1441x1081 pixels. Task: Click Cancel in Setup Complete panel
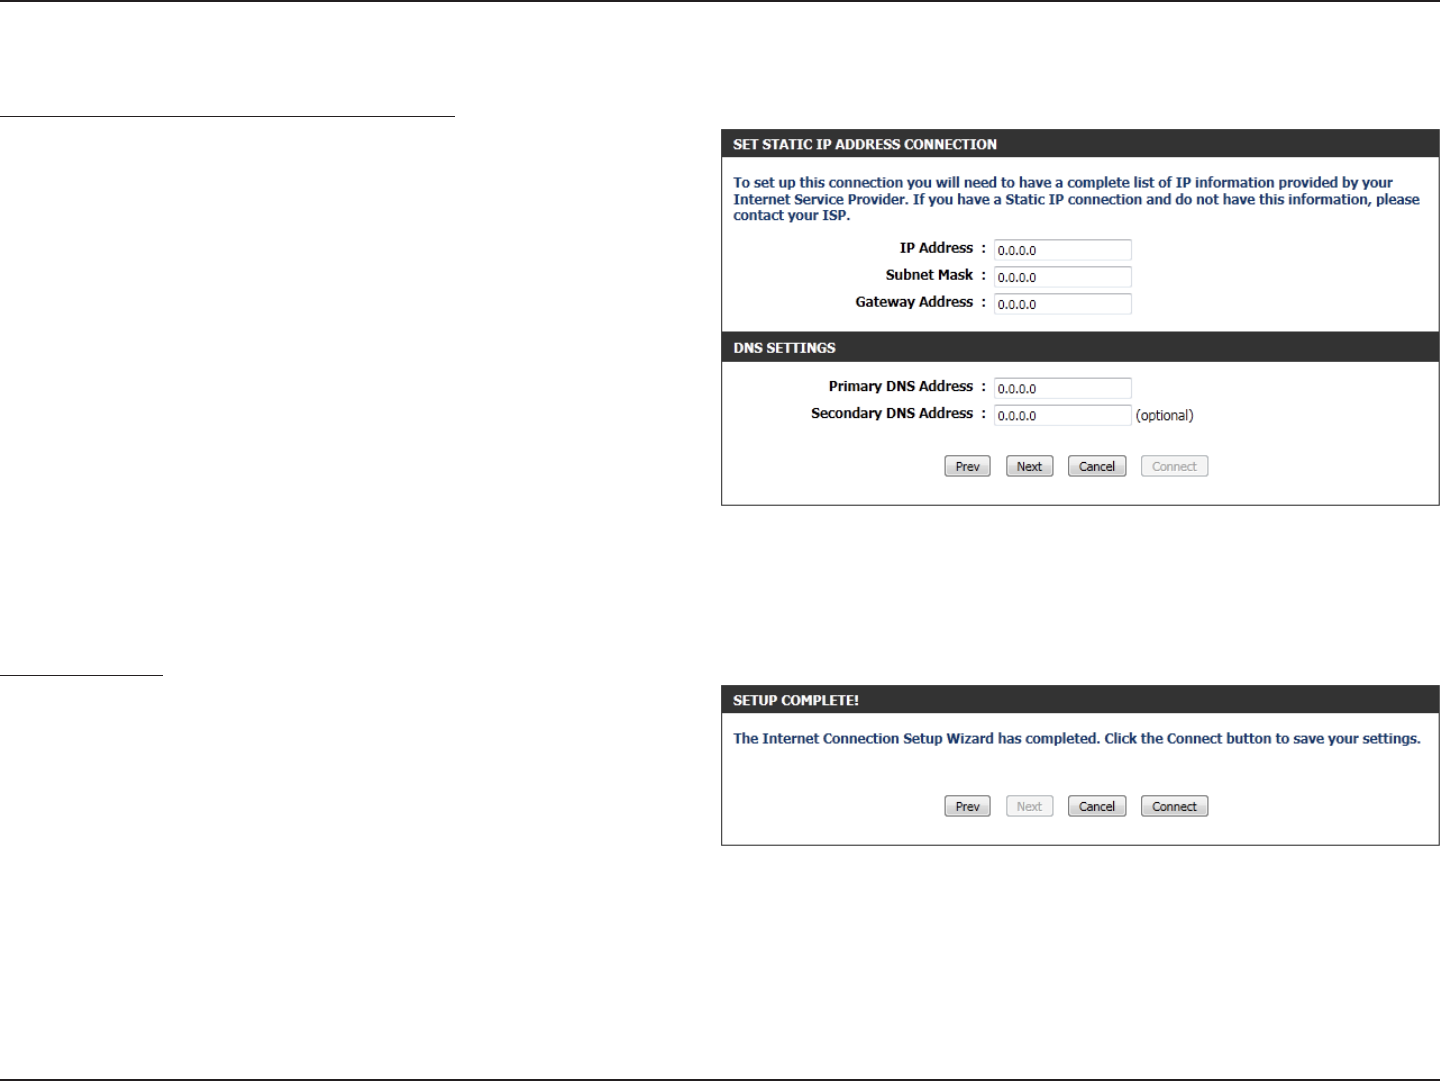tap(1097, 807)
